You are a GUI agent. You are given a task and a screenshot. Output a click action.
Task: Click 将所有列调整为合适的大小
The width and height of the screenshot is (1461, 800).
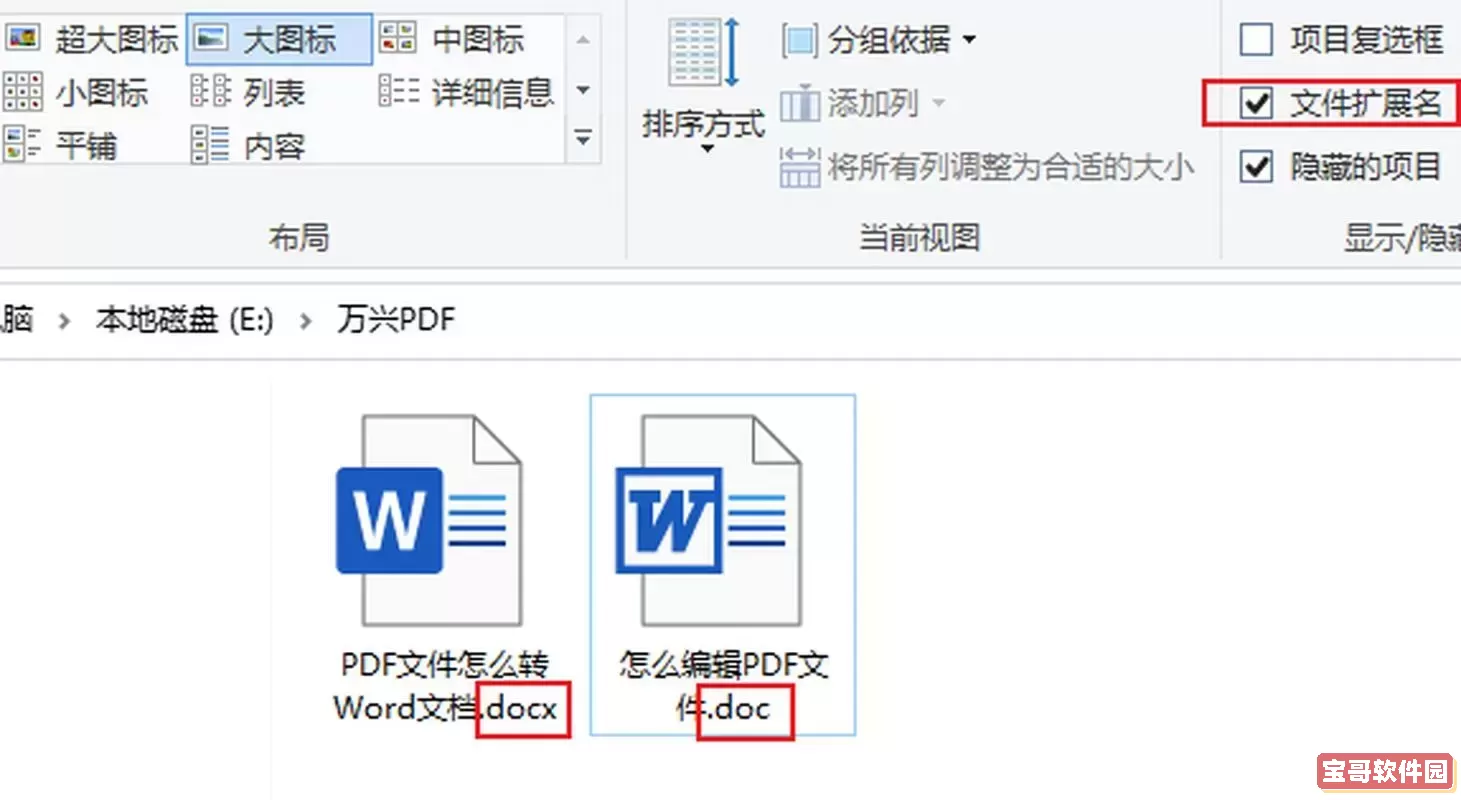click(x=987, y=167)
